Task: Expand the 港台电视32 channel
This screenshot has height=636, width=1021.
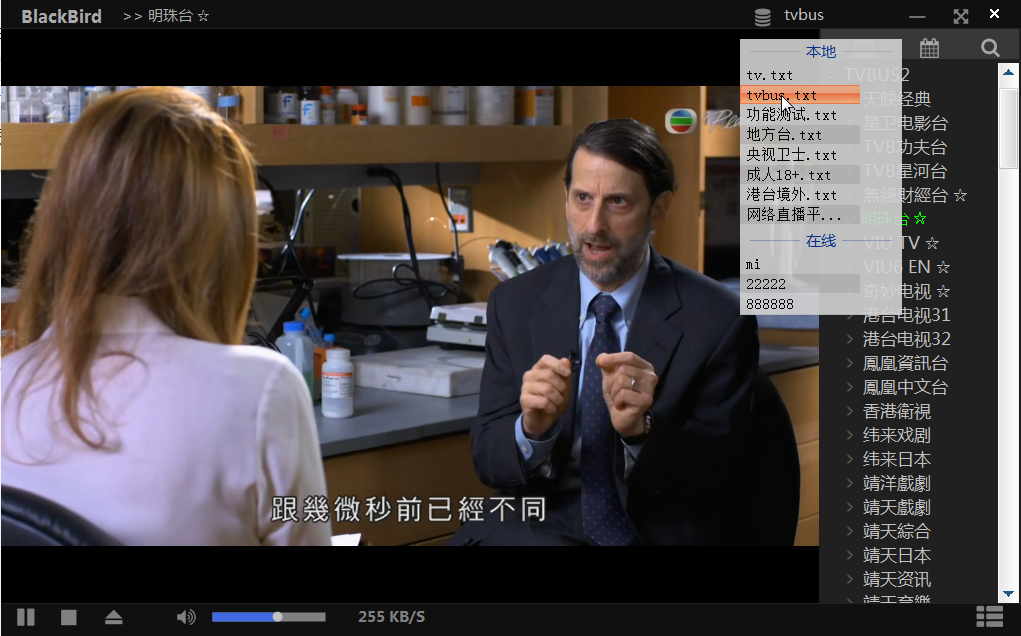Action: coord(850,339)
